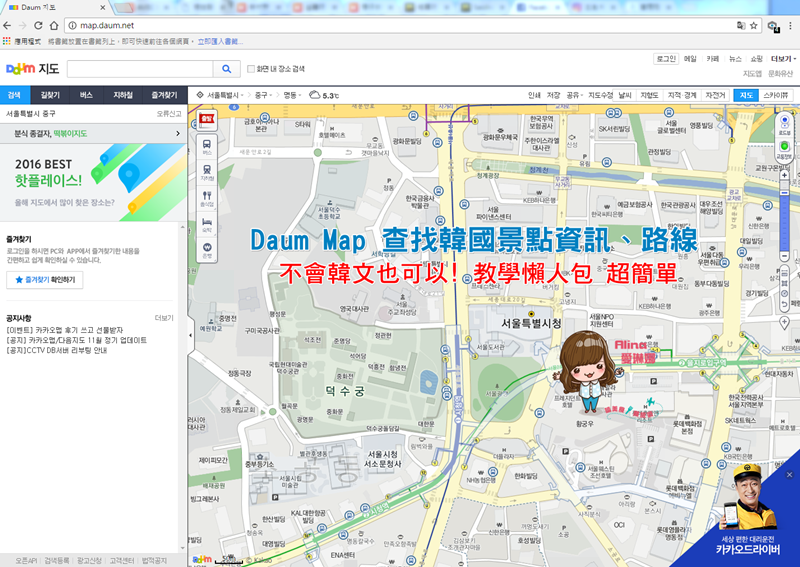This screenshot has width=800, height=567.
Task: Click the zoom in plus button
Action: [x=784, y=176]
